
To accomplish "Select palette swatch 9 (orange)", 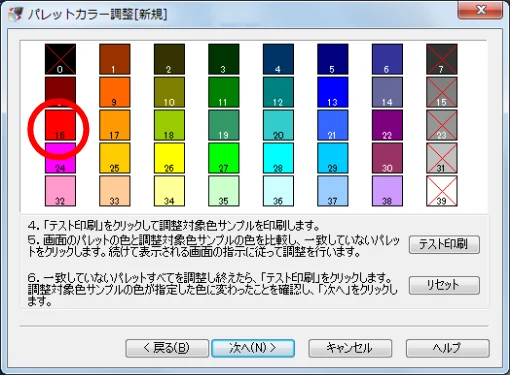I will (x=115, y=92).
